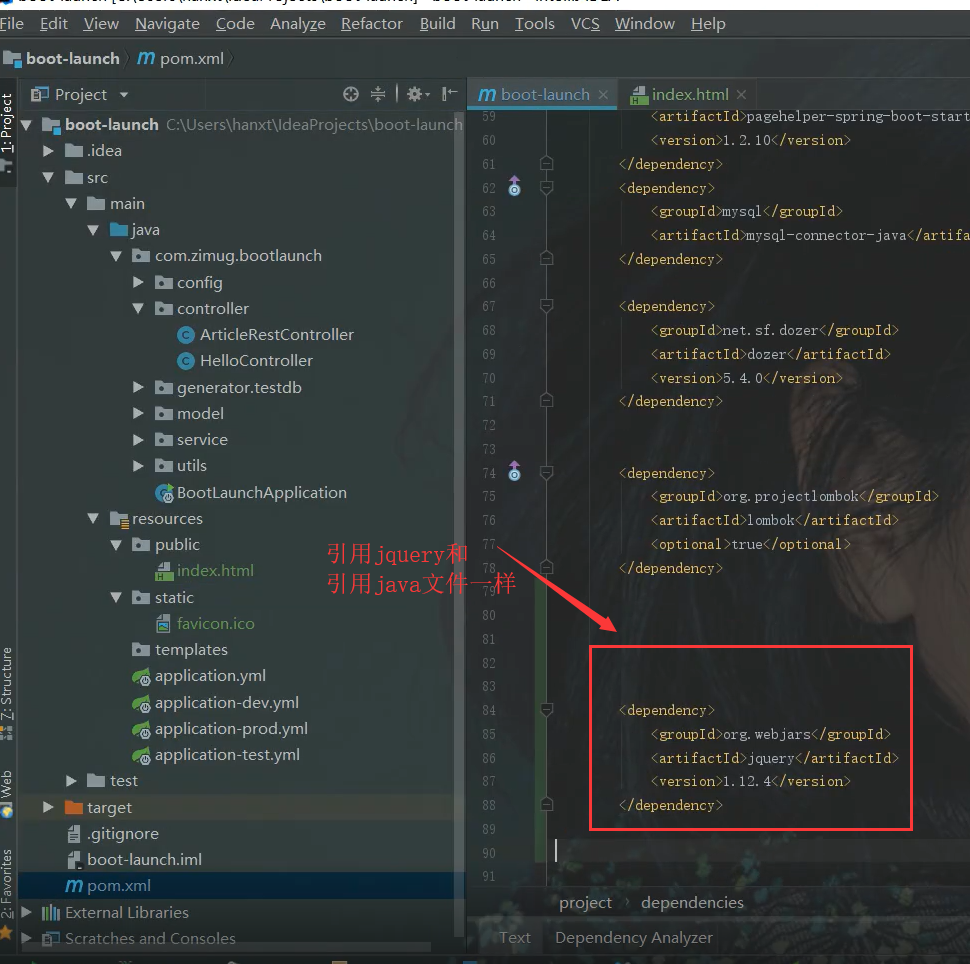
Task: Collapse the public folder
Action: pos(116,545)
